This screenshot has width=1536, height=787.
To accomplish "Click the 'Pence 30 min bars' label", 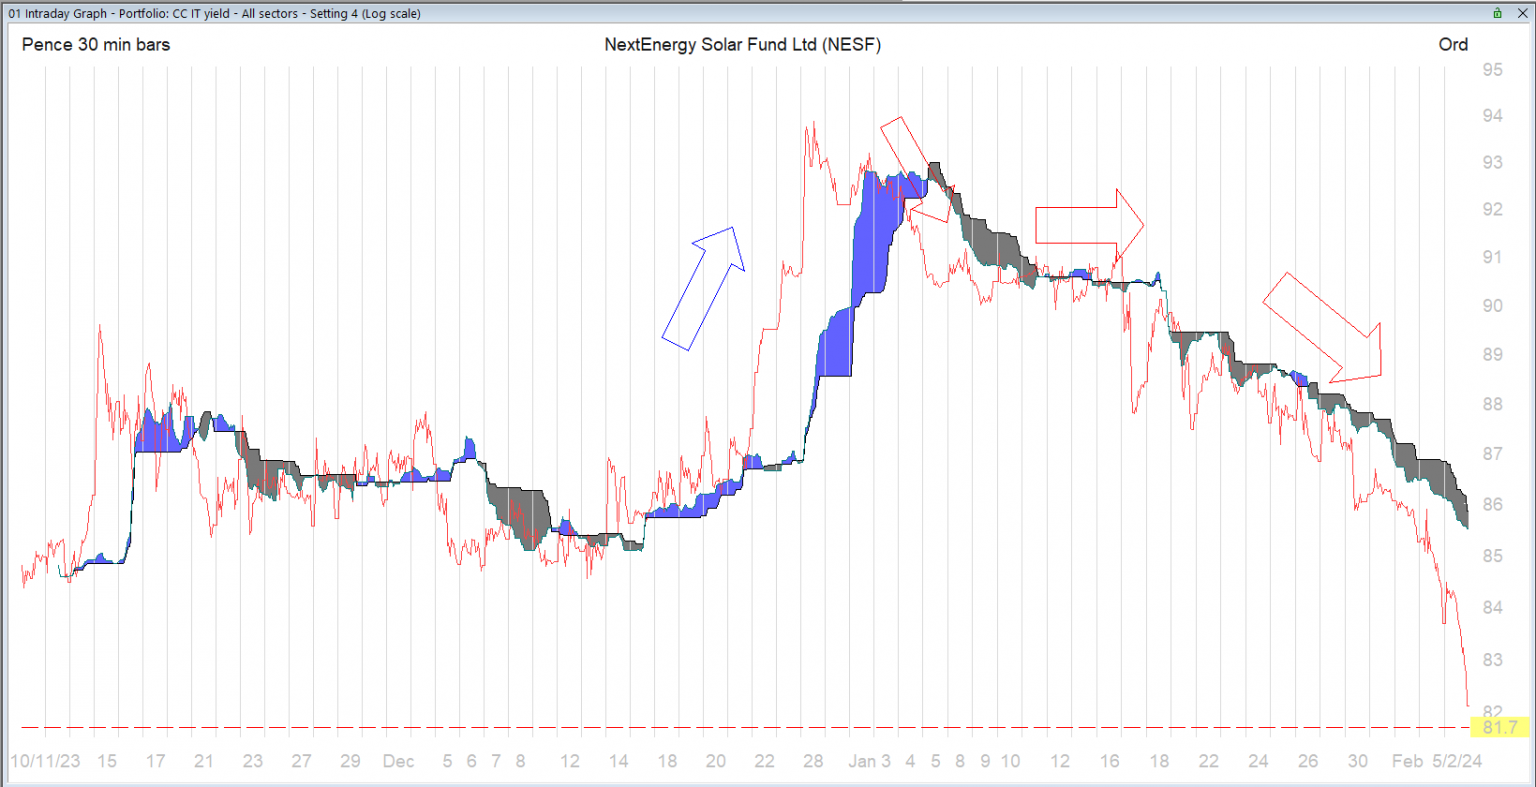I will coord(96,44).
